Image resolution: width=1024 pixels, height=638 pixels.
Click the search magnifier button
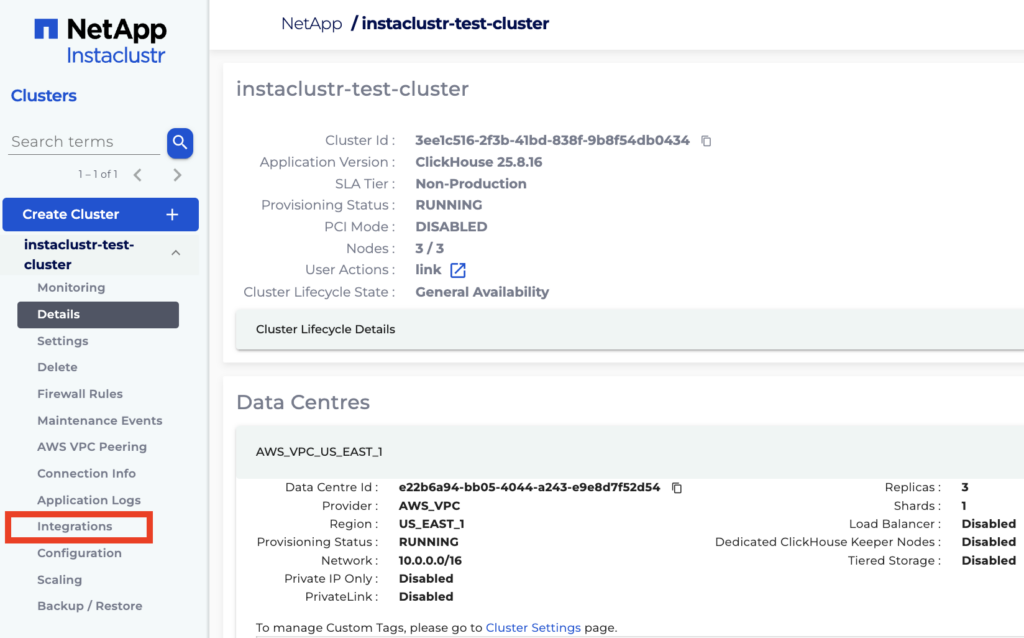[180, 142]
